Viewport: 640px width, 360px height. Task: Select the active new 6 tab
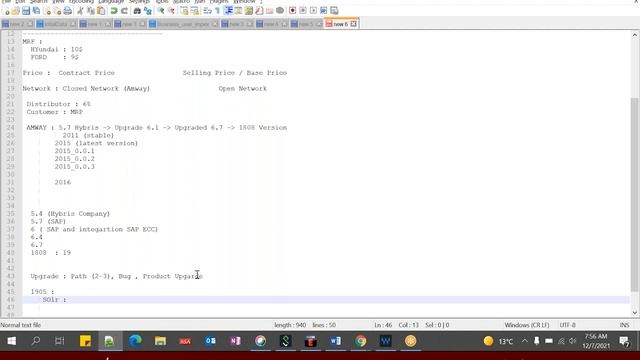coord(341,24)
